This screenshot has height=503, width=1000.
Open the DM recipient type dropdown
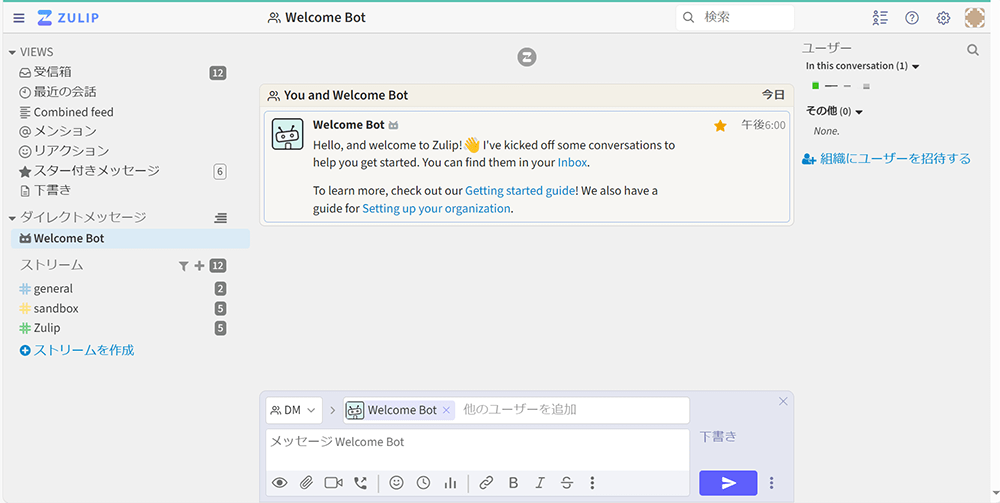pyautogui.click(x=293, y=410)
